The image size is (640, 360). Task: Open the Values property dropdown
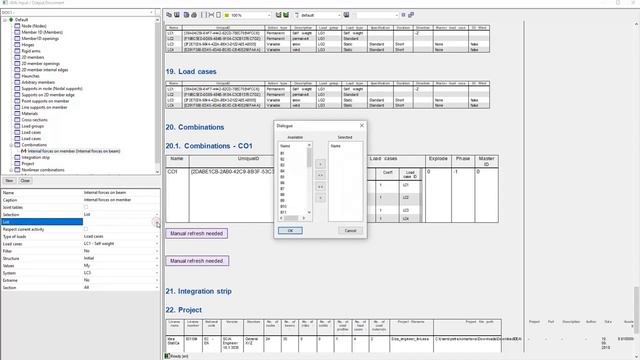coord(157,266)
